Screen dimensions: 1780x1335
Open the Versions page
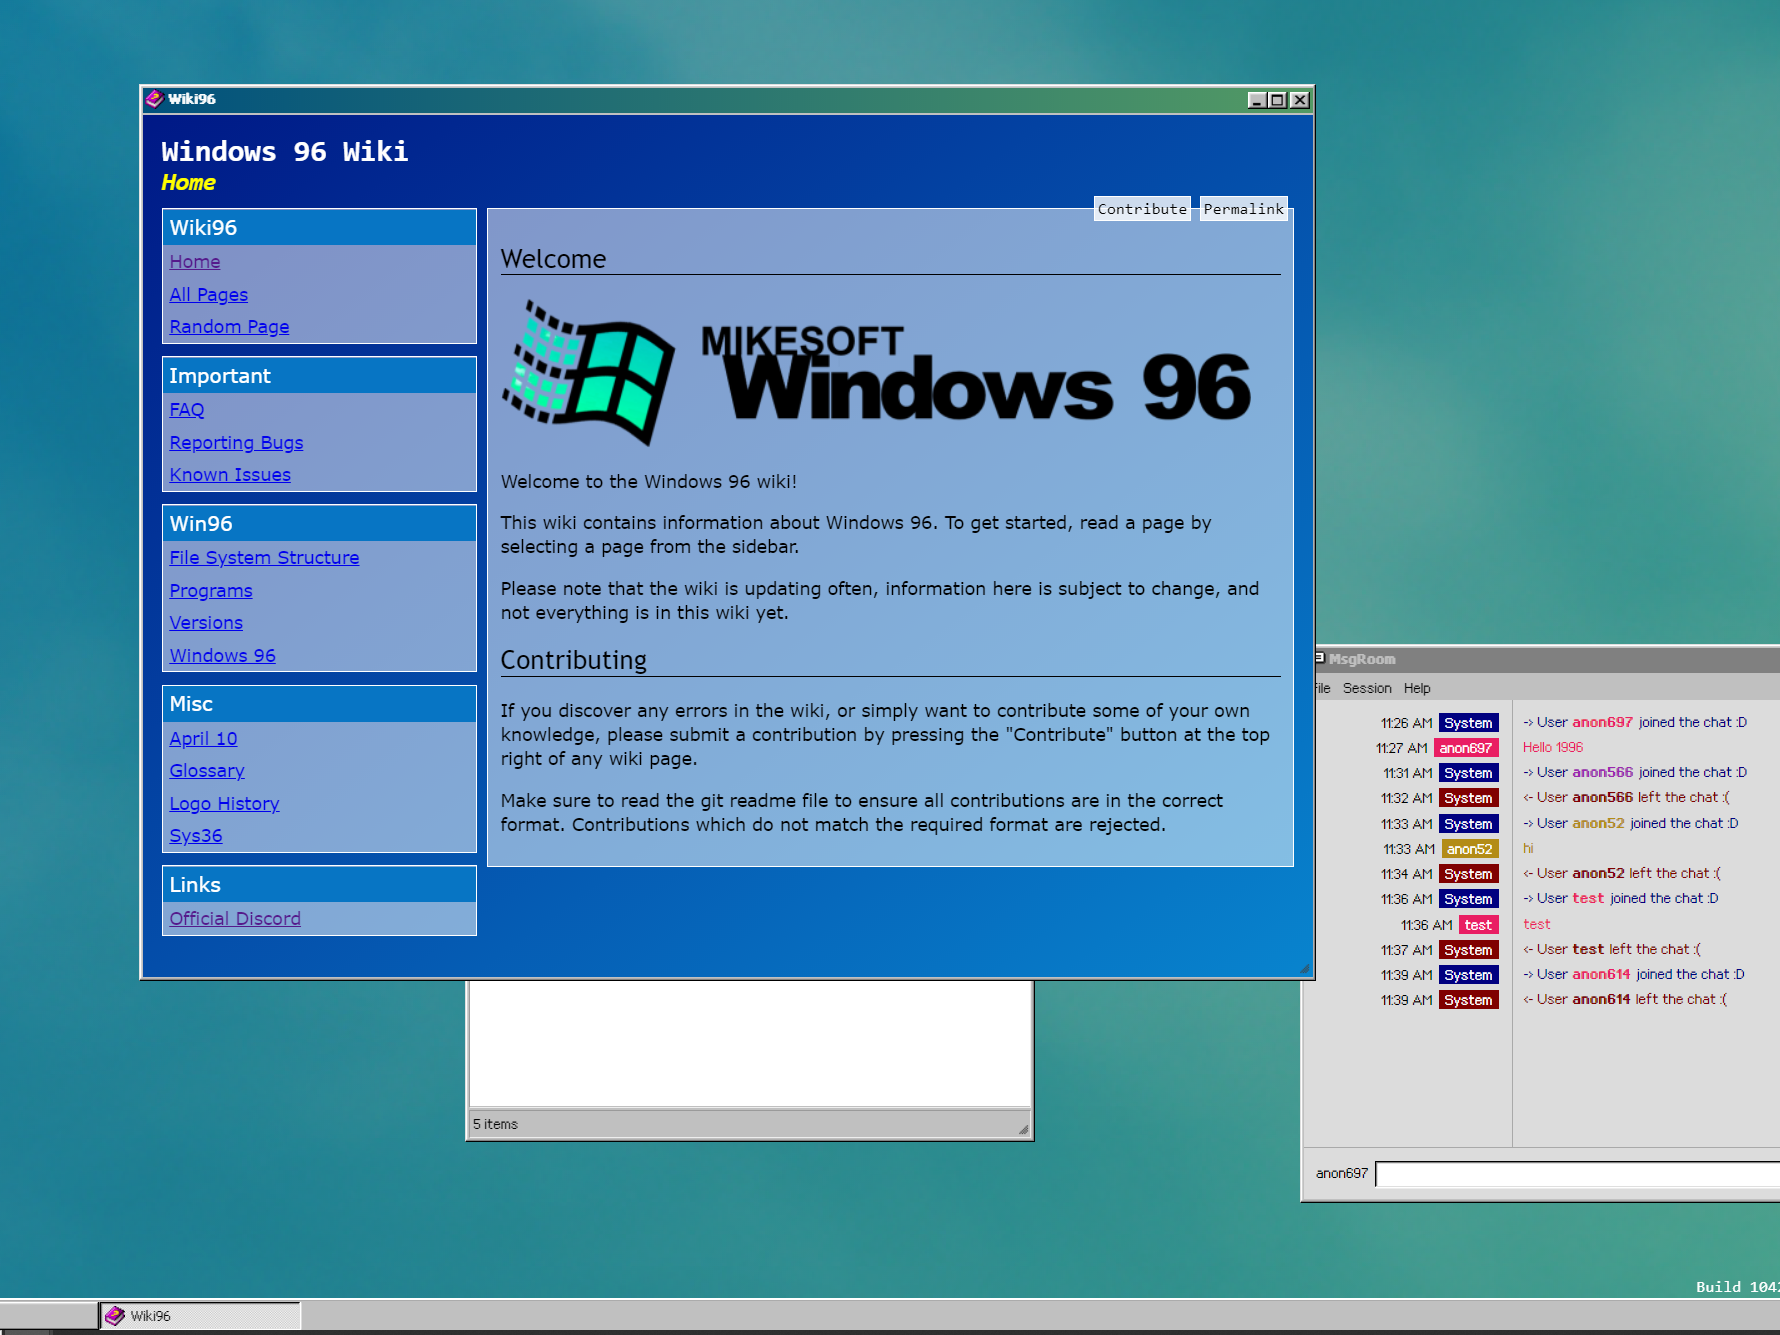click(206, 623)
